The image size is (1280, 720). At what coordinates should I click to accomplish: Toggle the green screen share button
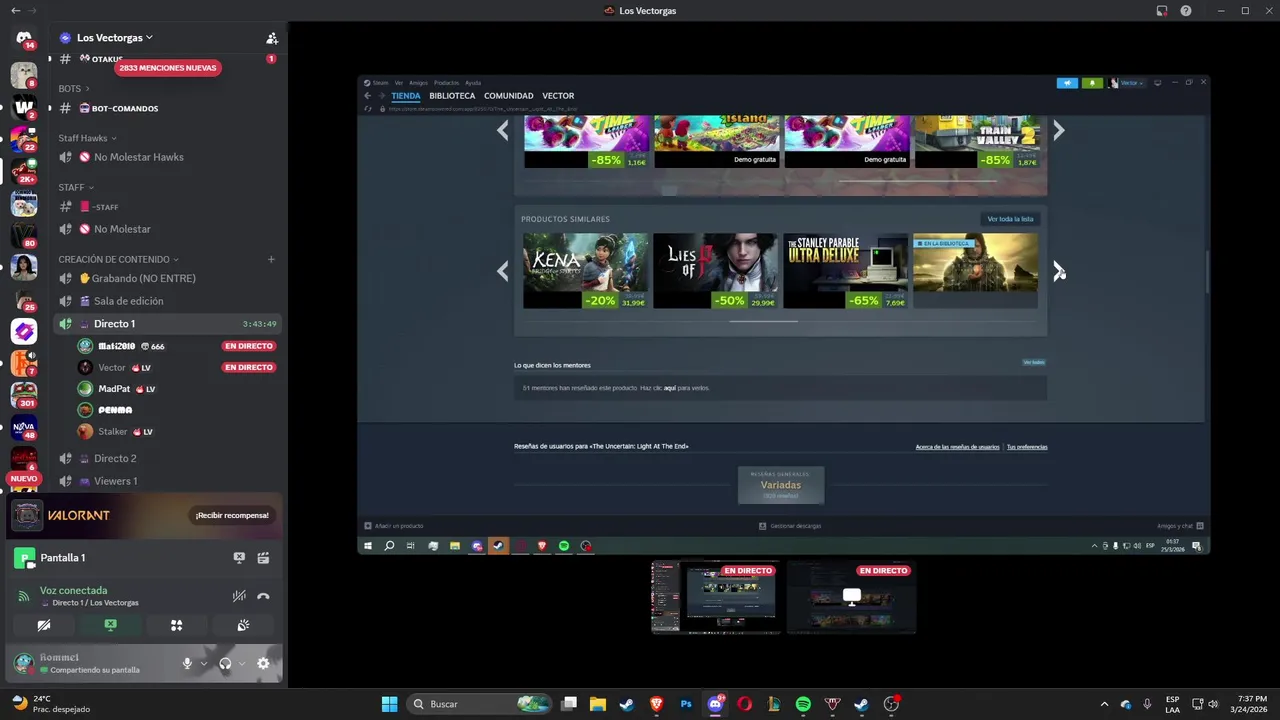[110, 625]
